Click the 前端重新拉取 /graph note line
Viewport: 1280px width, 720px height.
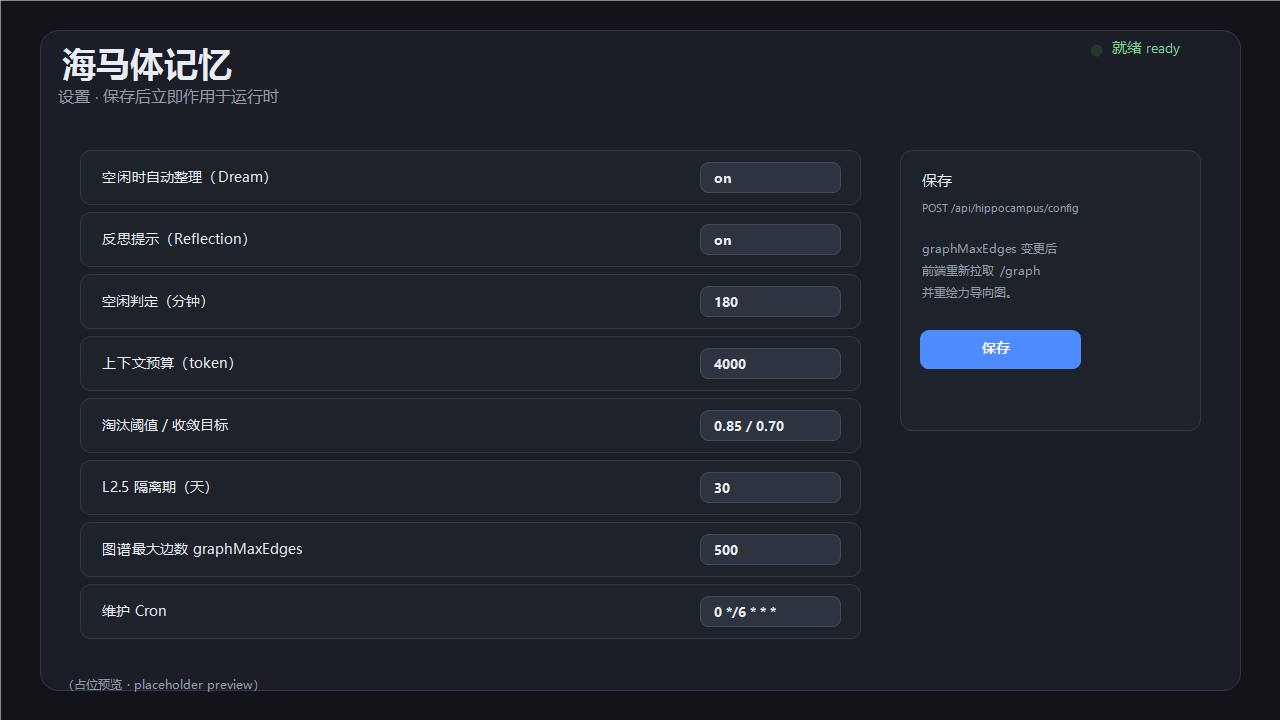click(981, 271)
